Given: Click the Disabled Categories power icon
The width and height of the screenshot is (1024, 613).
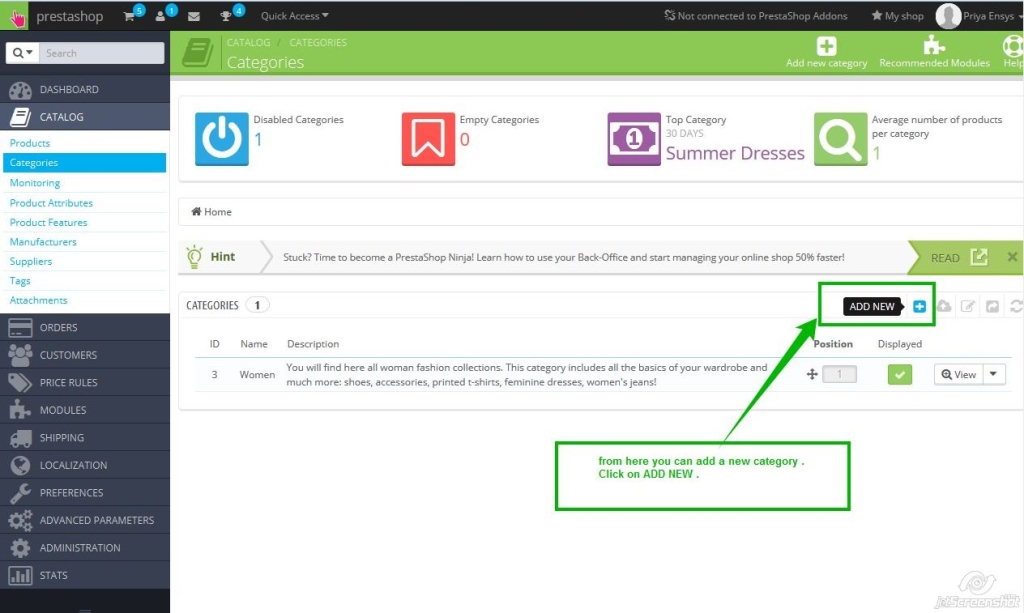Looking at the screenshot, I should [221, 138].
